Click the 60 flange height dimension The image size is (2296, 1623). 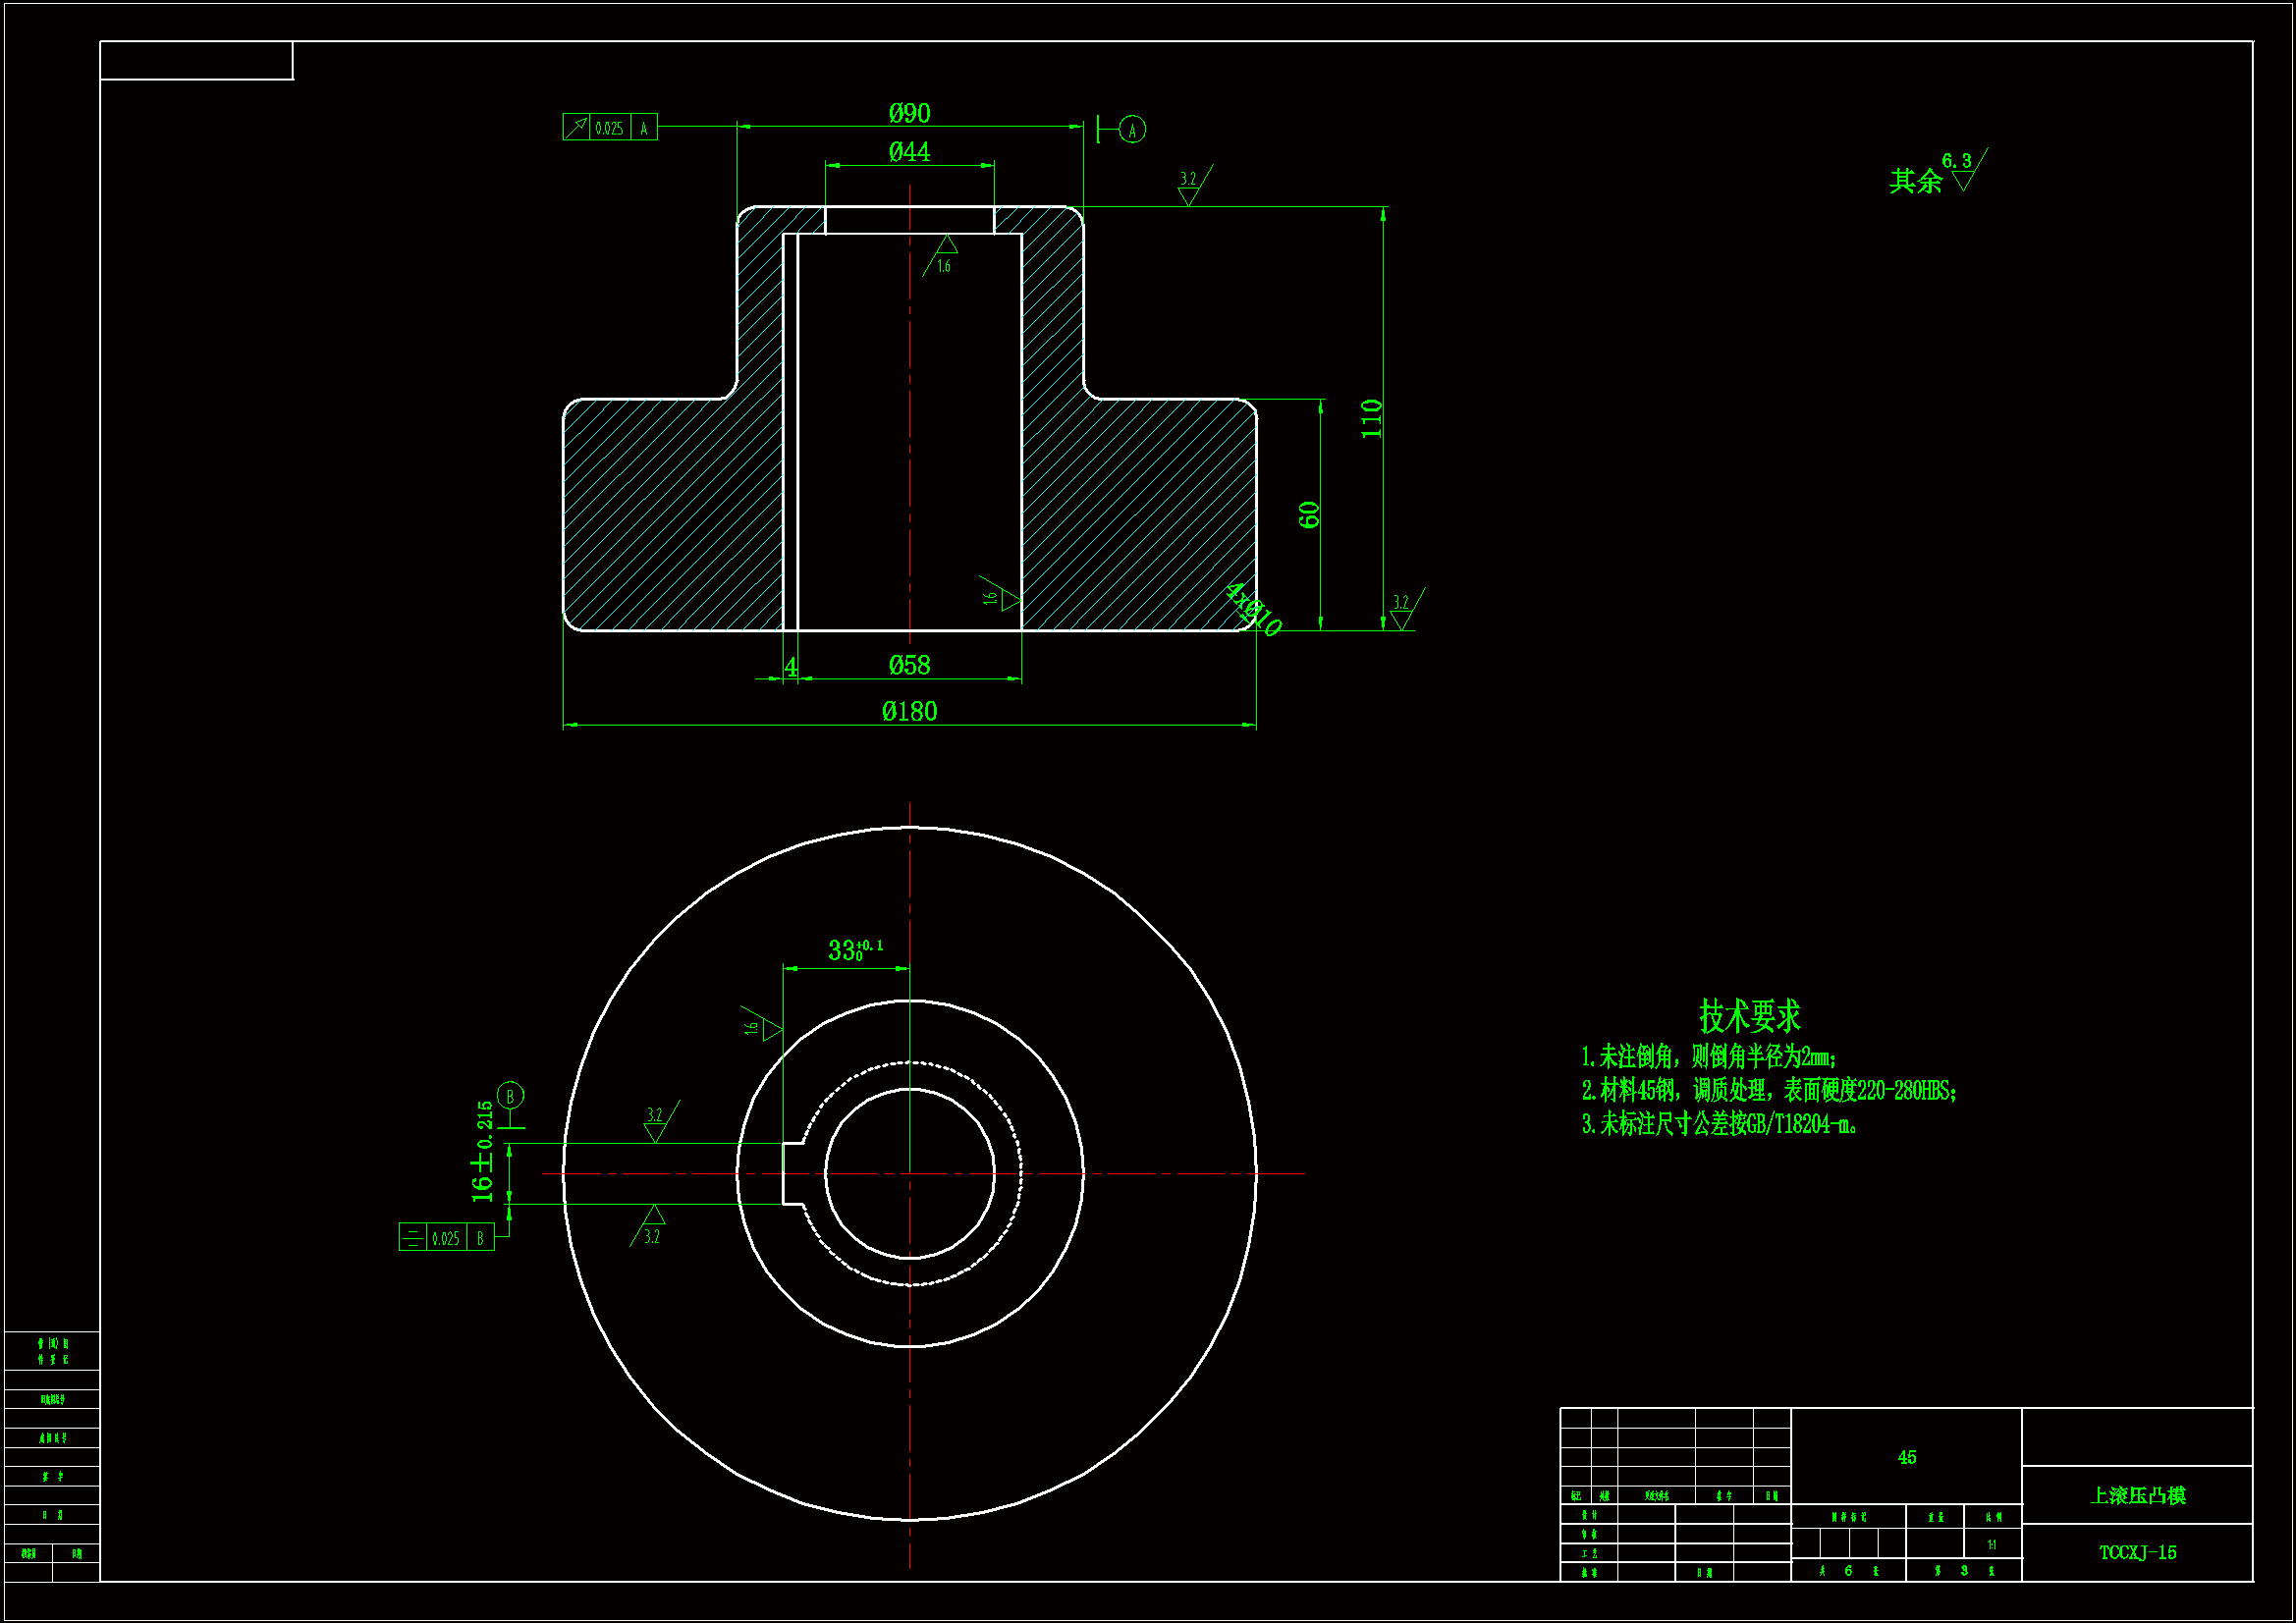(1309, 515)
